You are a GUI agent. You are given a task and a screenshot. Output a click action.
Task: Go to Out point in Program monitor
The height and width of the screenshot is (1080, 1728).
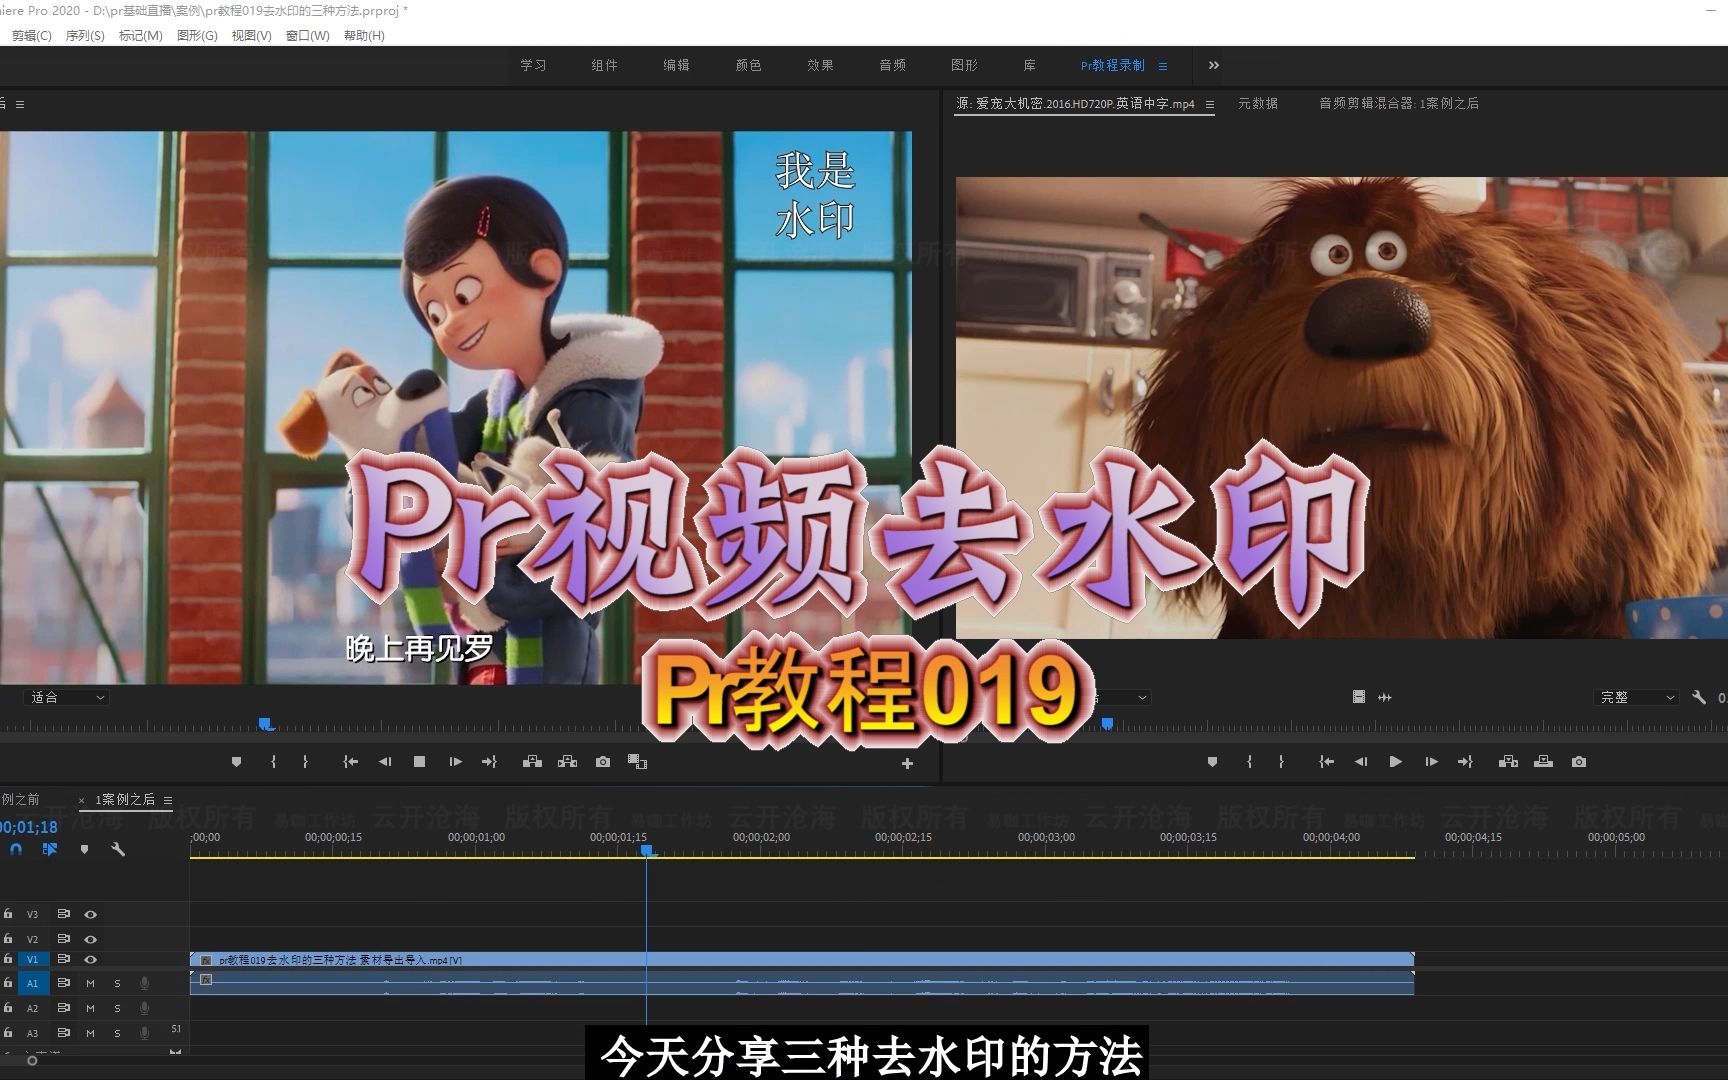[x=489, y=762]
